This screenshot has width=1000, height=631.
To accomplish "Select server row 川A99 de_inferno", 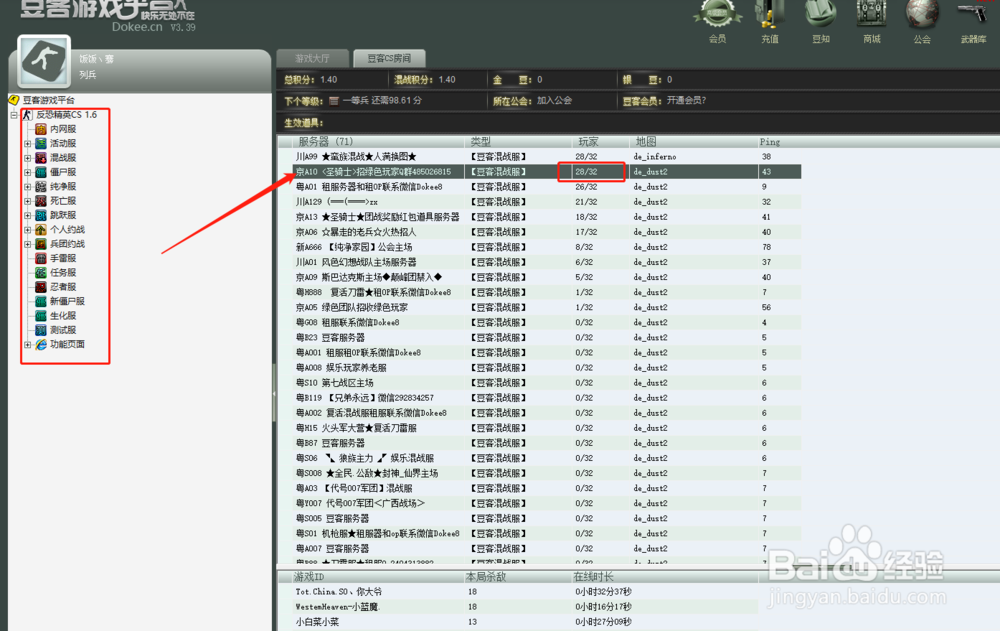I will [x=547, y=156].
